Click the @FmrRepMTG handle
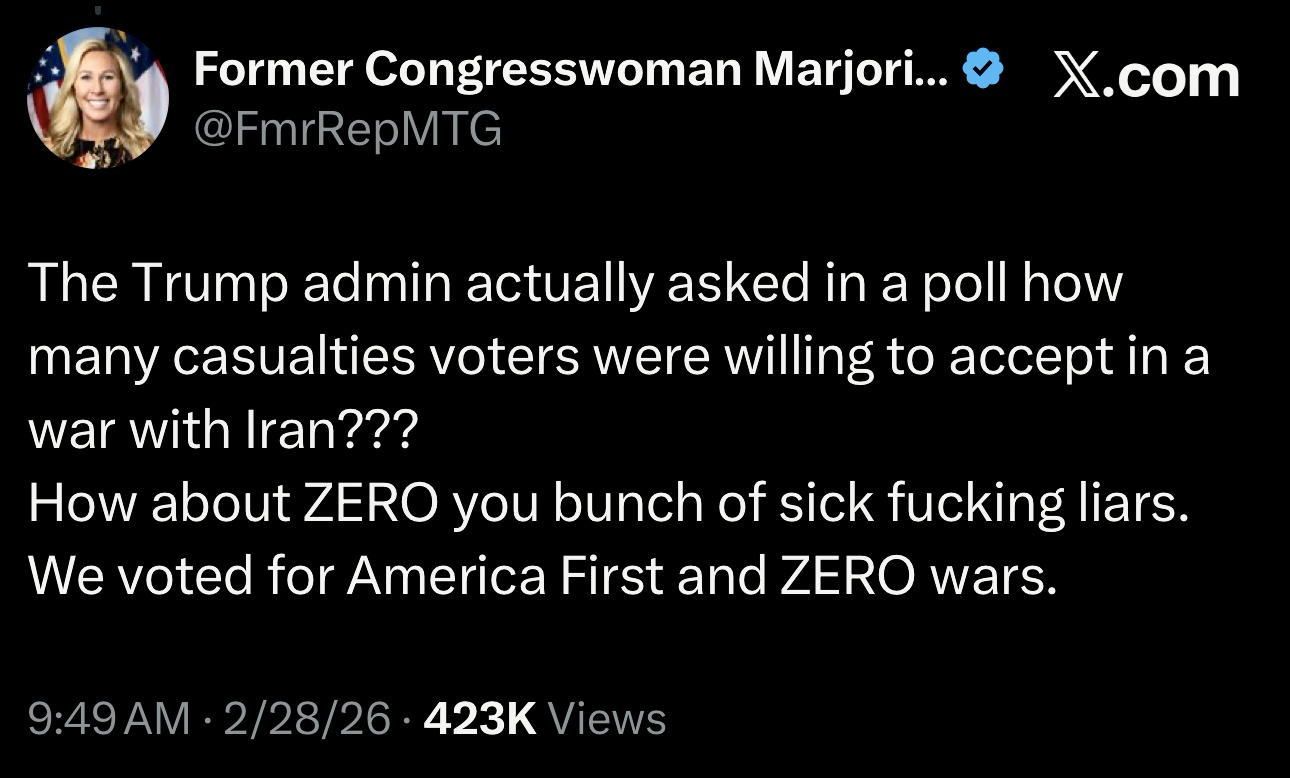1290x778 pixels. click(x=347, y=128)
